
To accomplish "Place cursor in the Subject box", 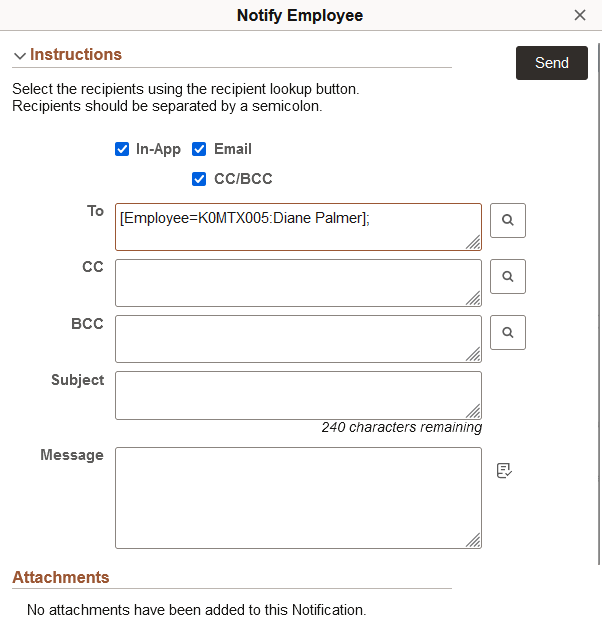I will tap(298, 396).
